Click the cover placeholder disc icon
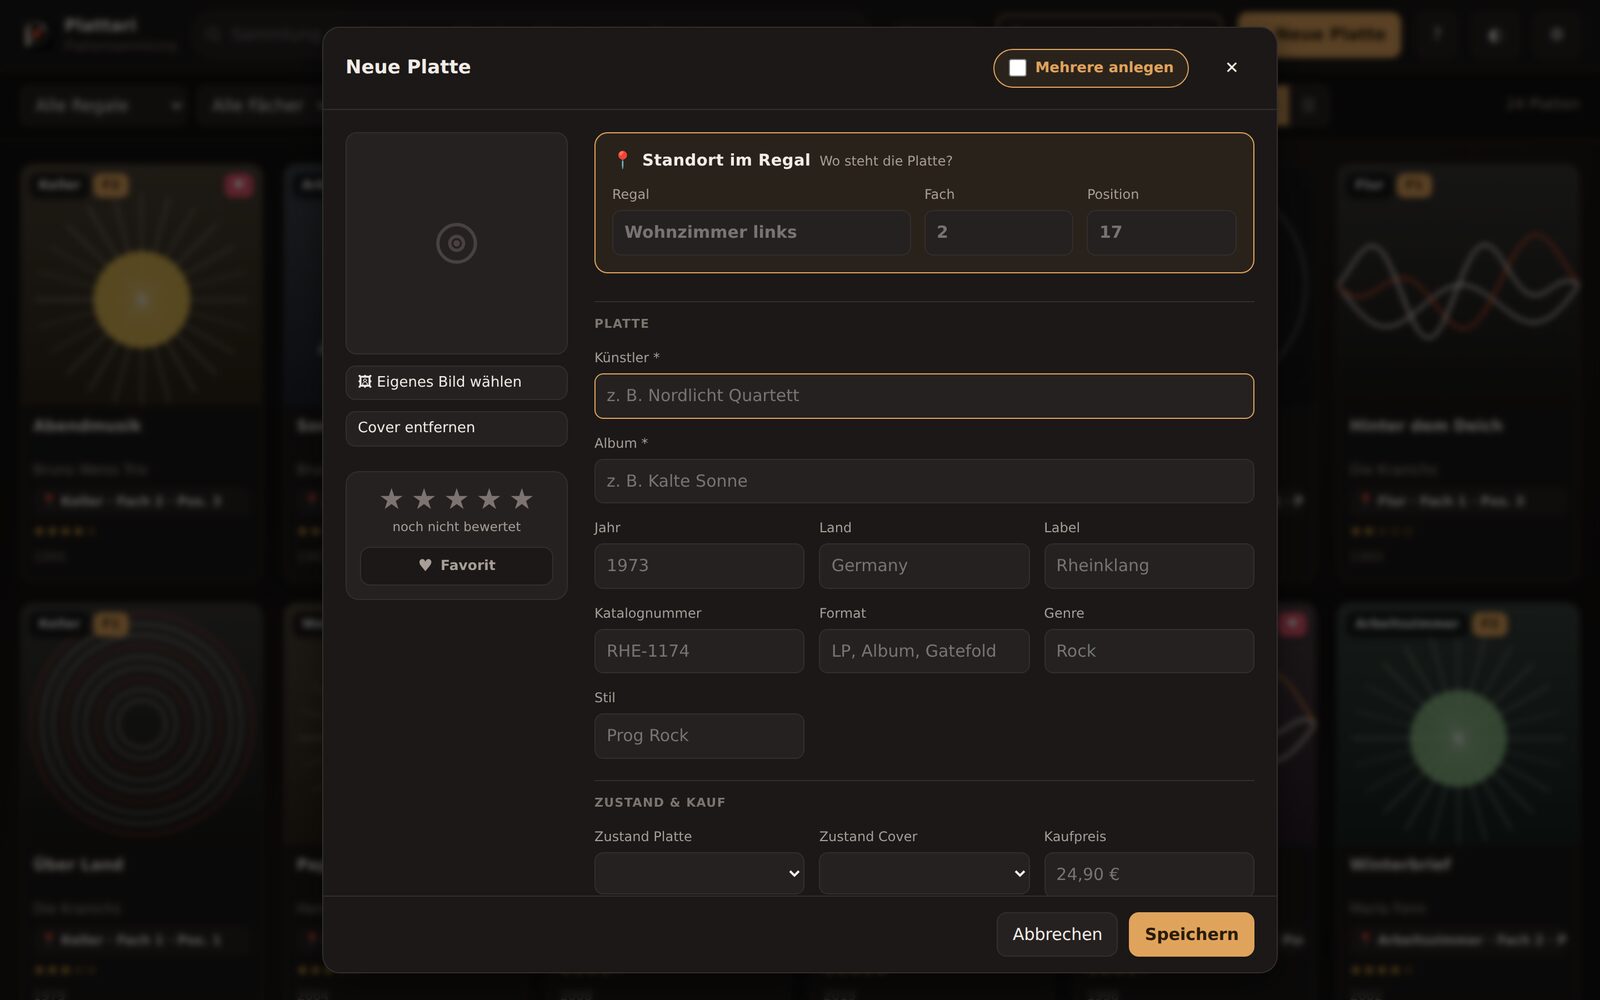 [x=456, y=243]
